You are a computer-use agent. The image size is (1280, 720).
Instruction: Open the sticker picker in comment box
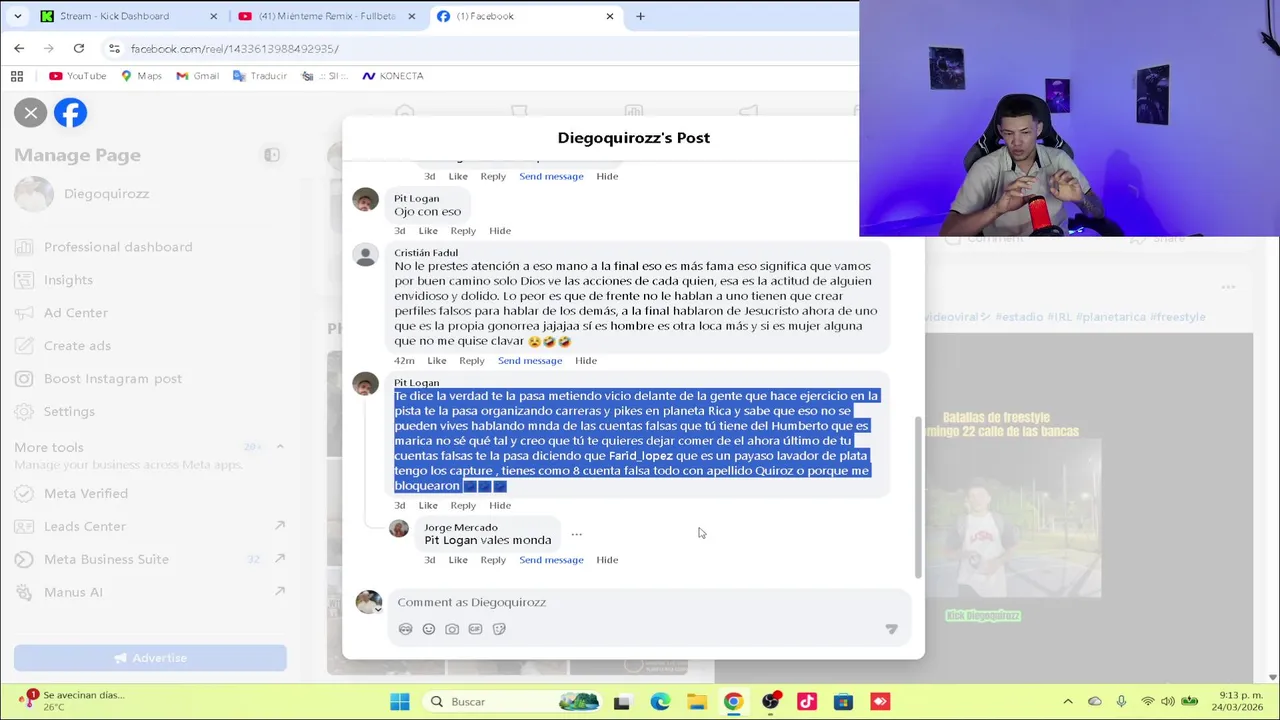(x=499, y=629)
